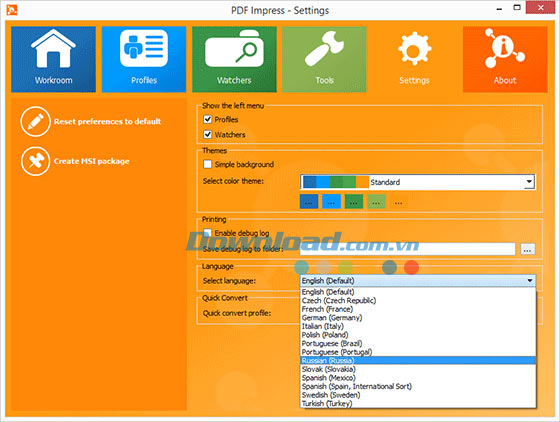Open the Profiles tile
560x422 pixels.
pos(144,59)
